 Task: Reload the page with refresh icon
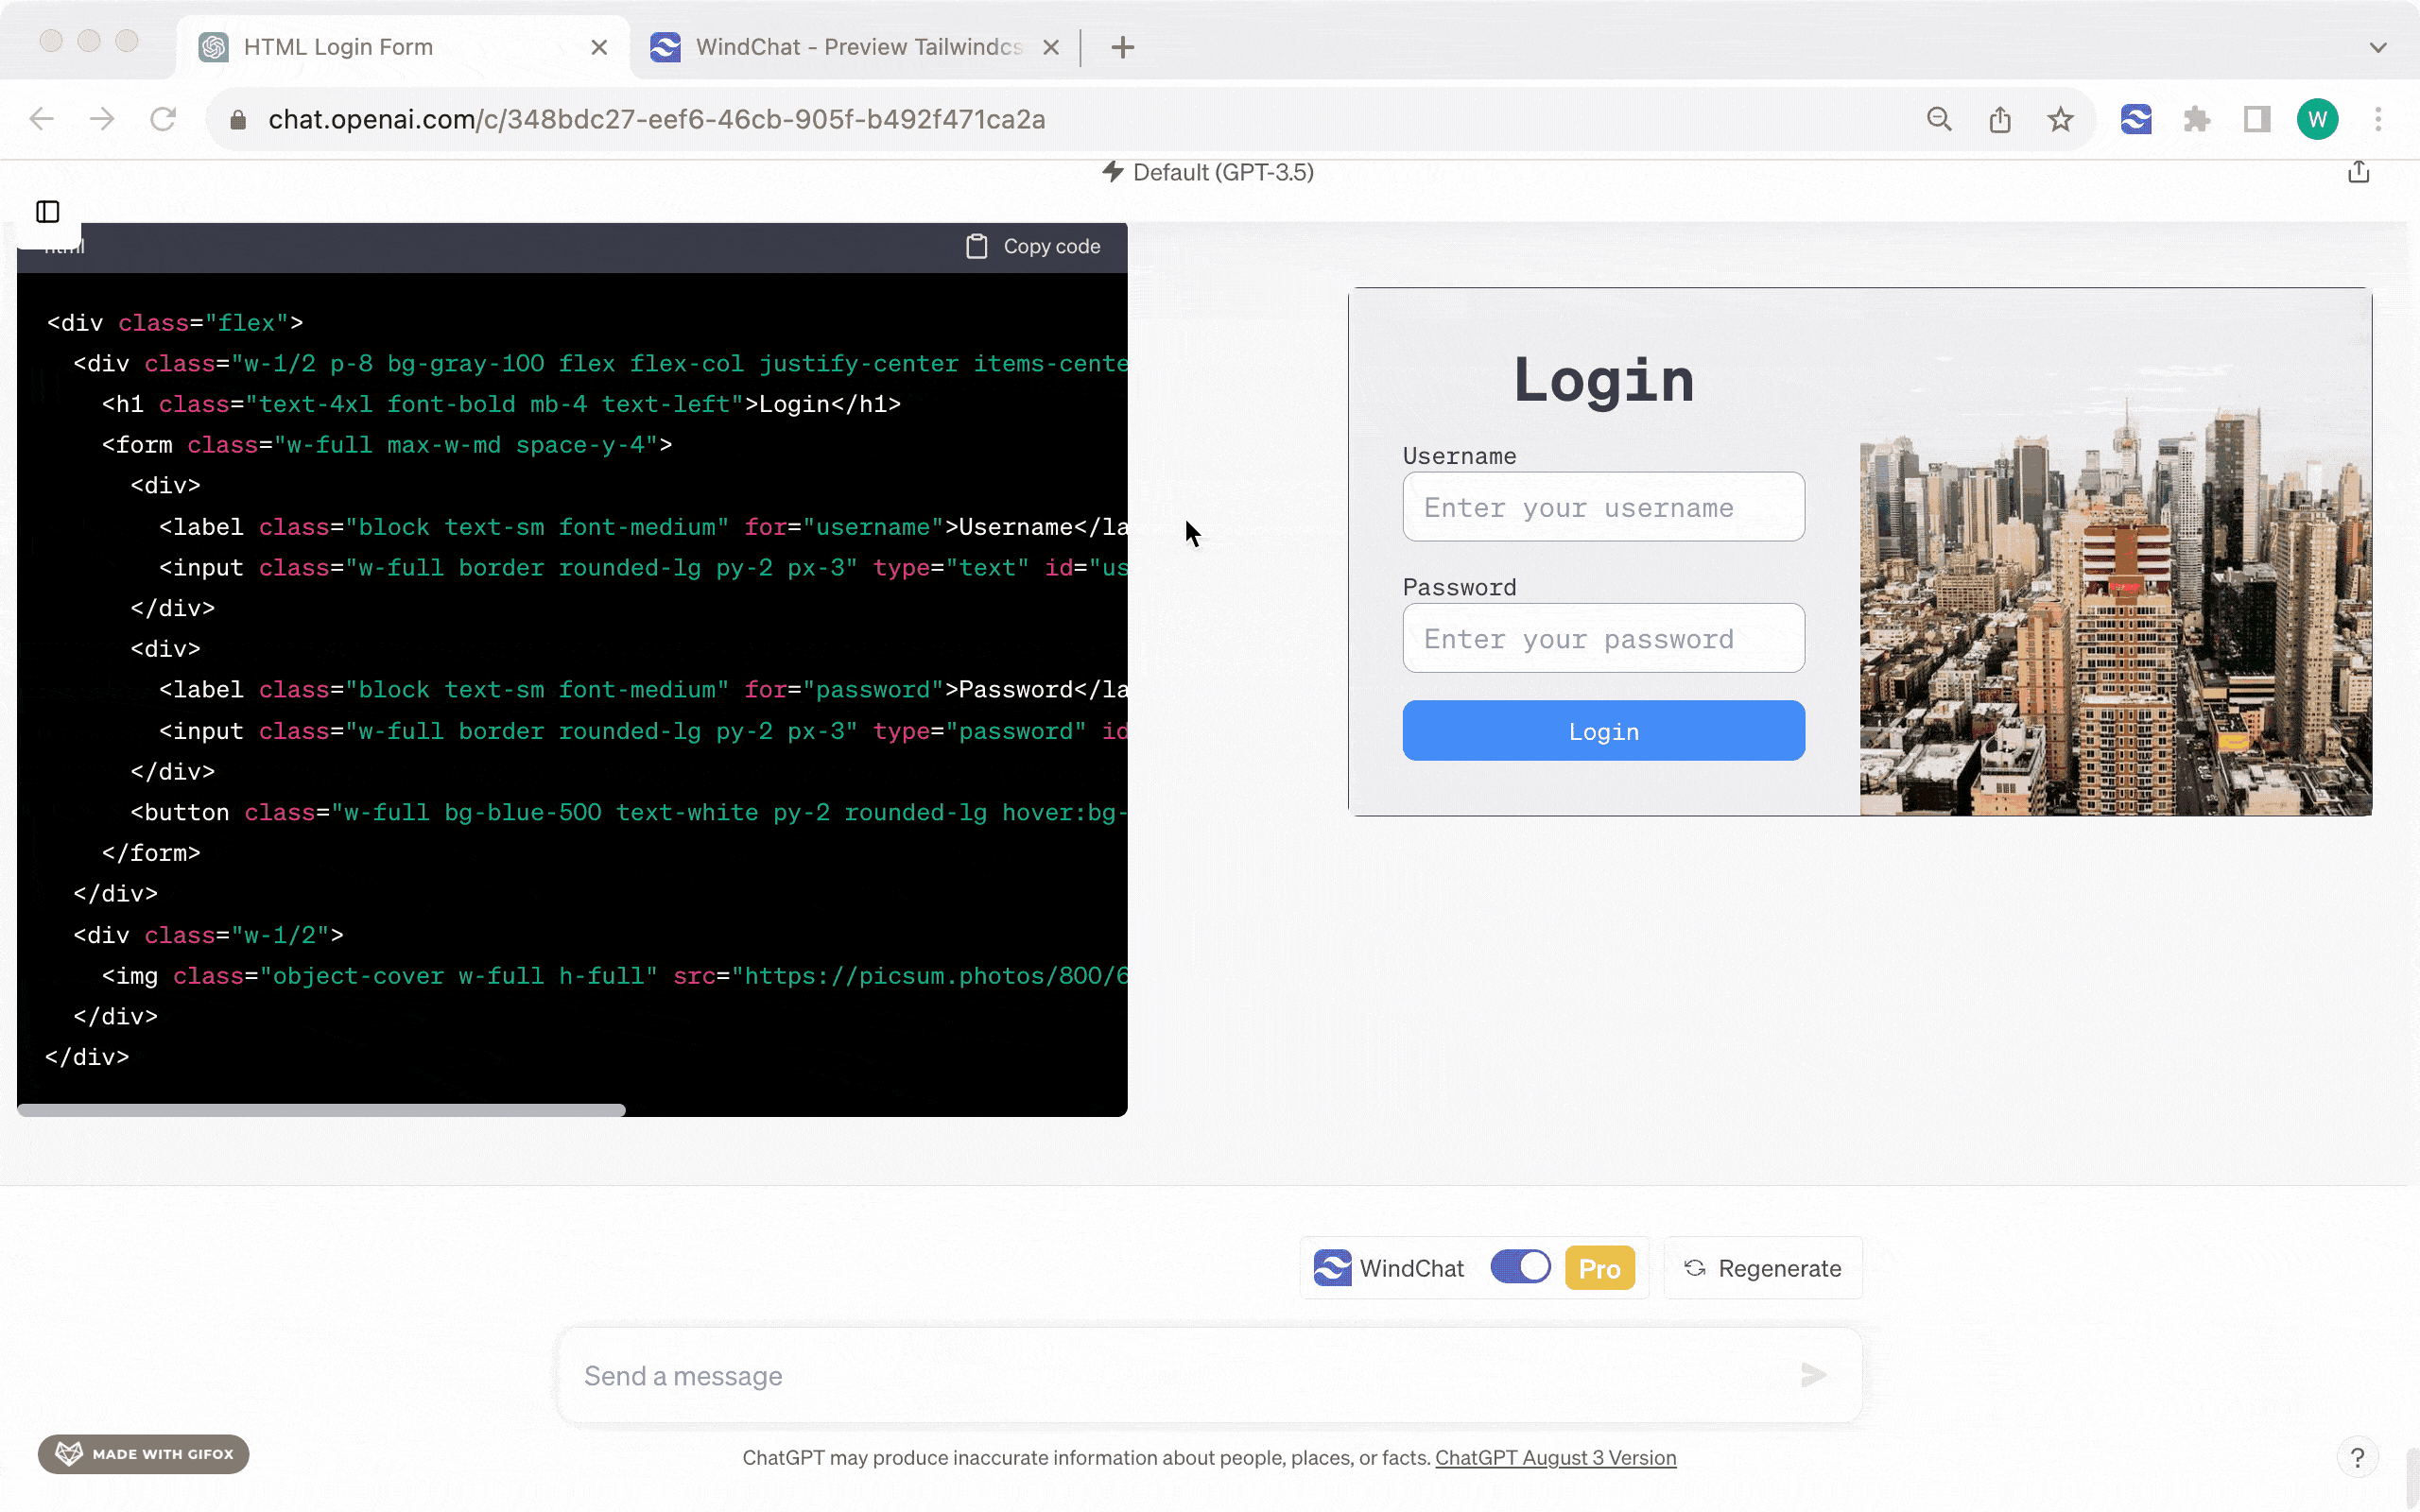[x=163, y=120]
